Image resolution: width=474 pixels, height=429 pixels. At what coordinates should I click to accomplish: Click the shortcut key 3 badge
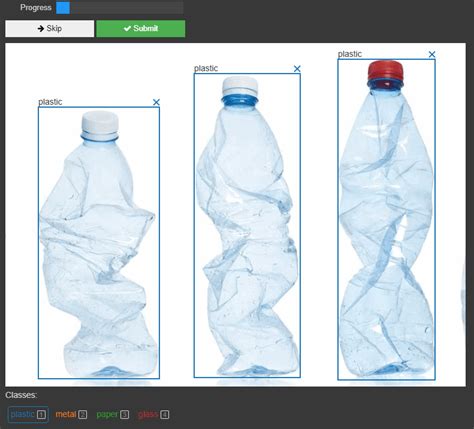click(x=124, y=415)
